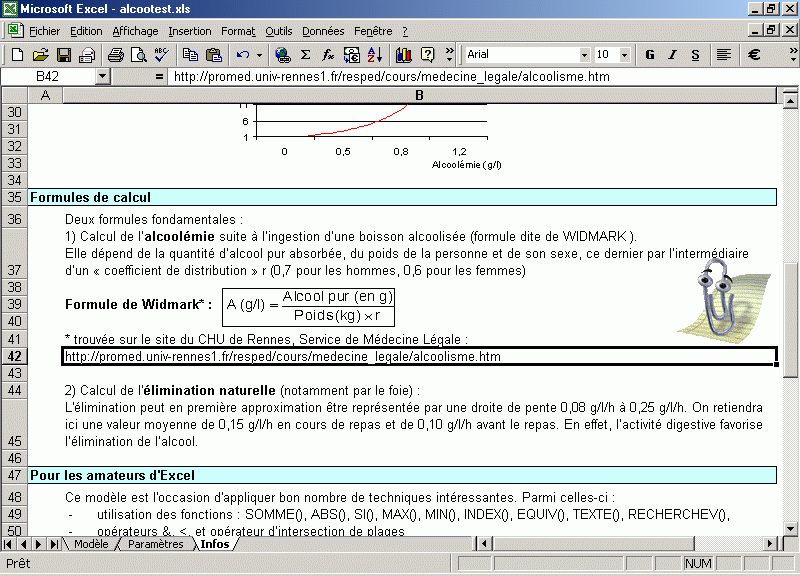The height and width of the screenshot is (576, 800).
Task: Toggle italic with the I button
Action: tap(672, 55)
